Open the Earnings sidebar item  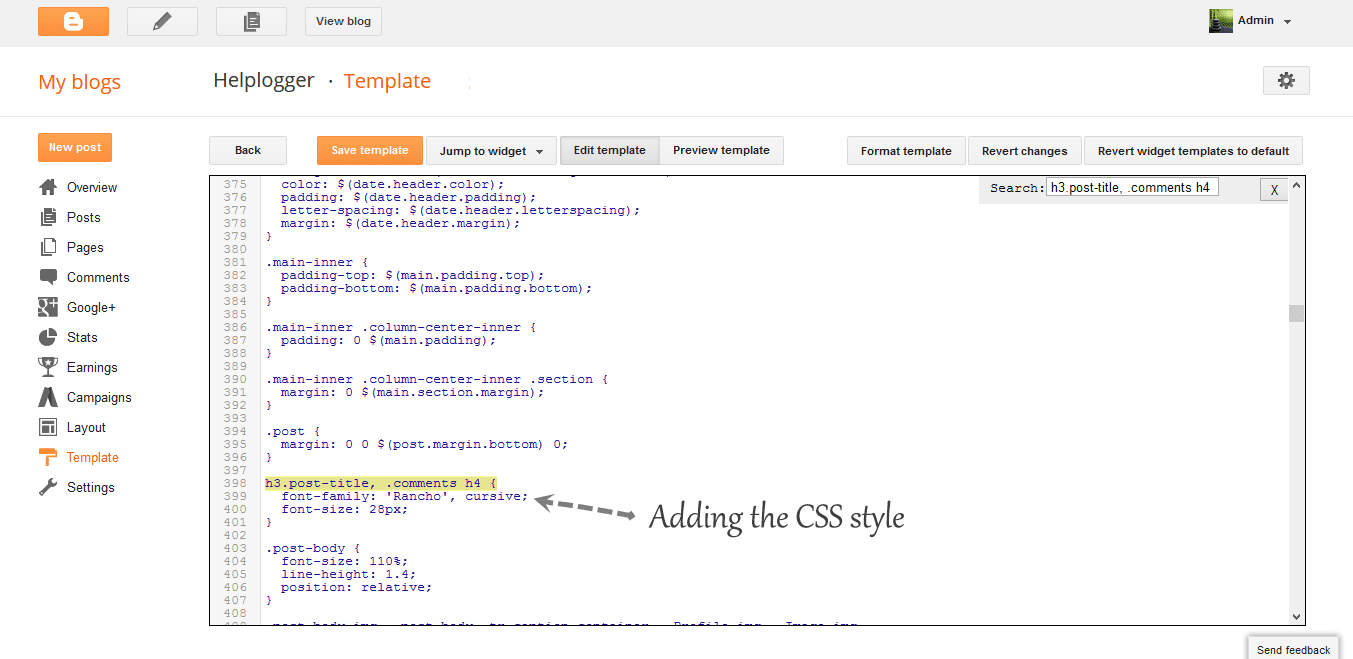pos(92,367)
